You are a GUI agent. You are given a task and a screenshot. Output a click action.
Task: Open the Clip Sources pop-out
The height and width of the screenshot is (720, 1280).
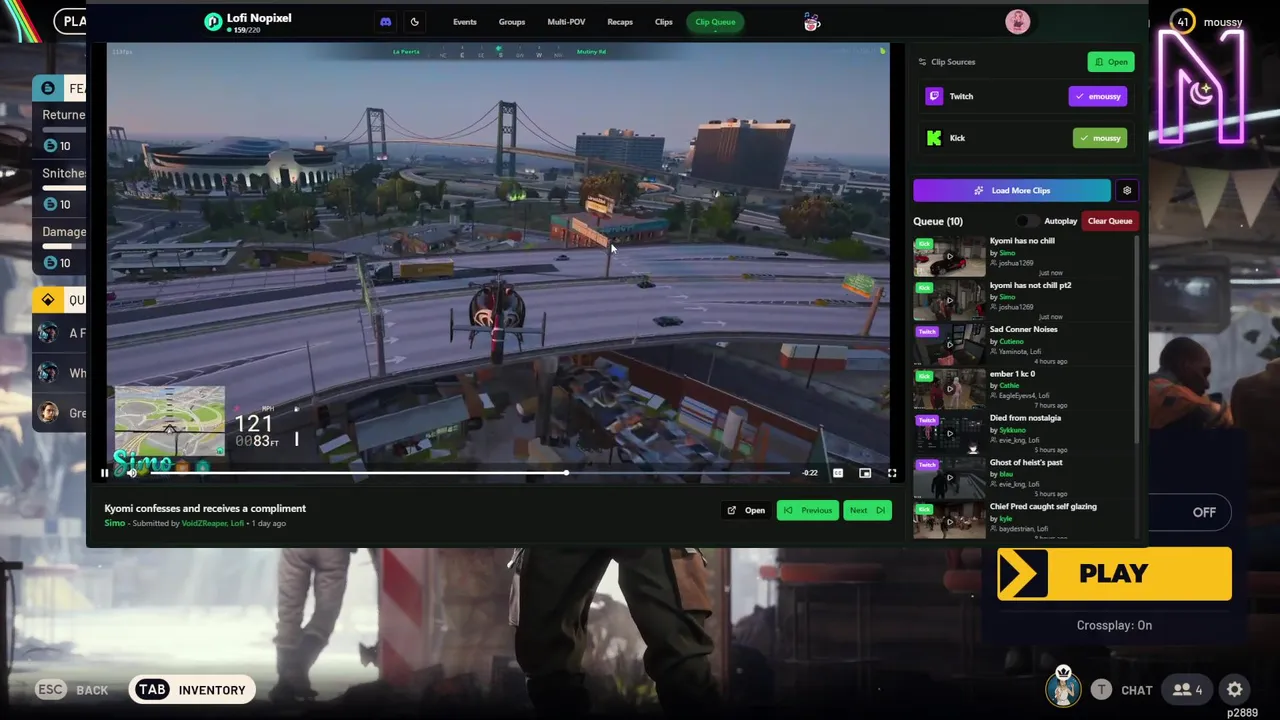pos(1111,62)
